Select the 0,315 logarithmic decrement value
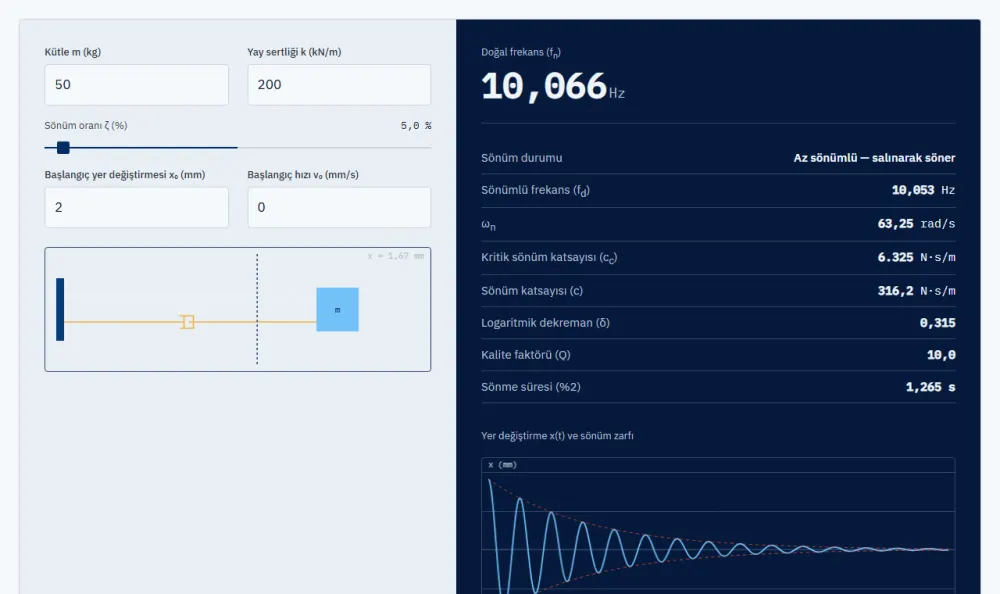This screenshot has height=594, width=1000. 938,323
